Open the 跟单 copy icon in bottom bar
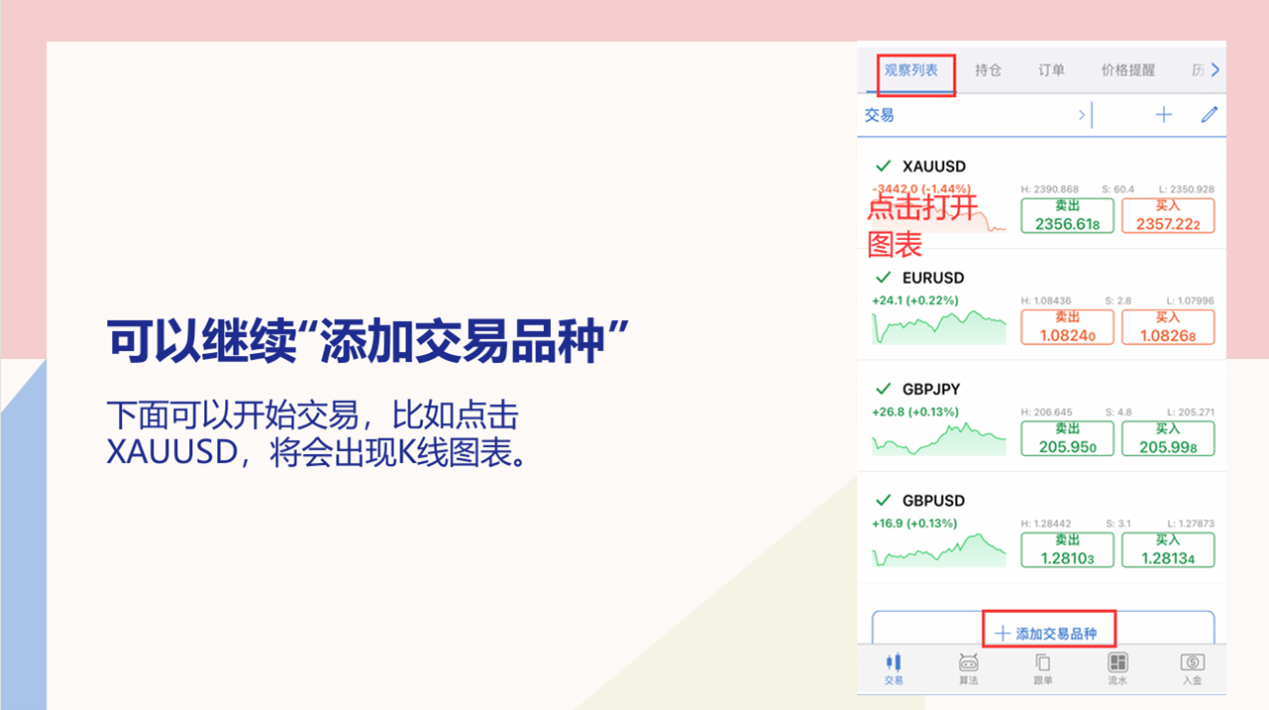Screen dimensions: 1269x710 [1042, 663]
